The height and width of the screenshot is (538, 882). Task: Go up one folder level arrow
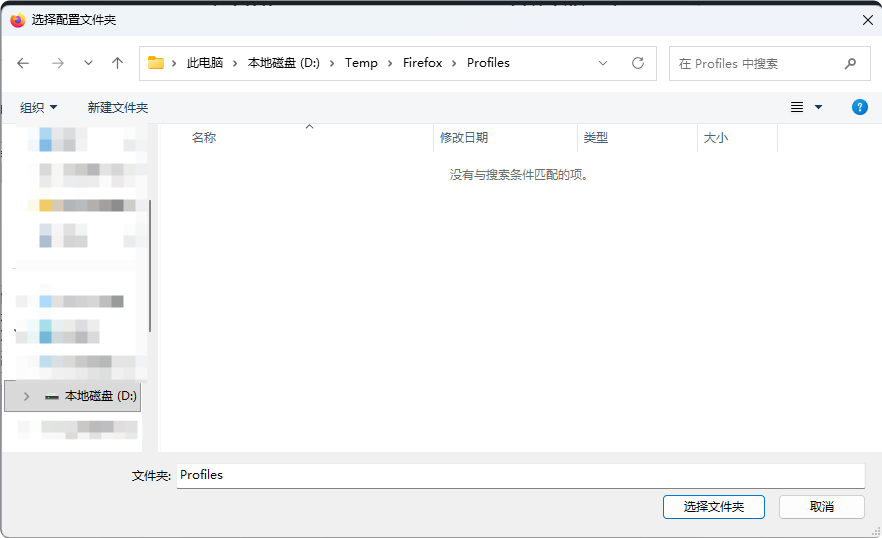tap(117, 63)
